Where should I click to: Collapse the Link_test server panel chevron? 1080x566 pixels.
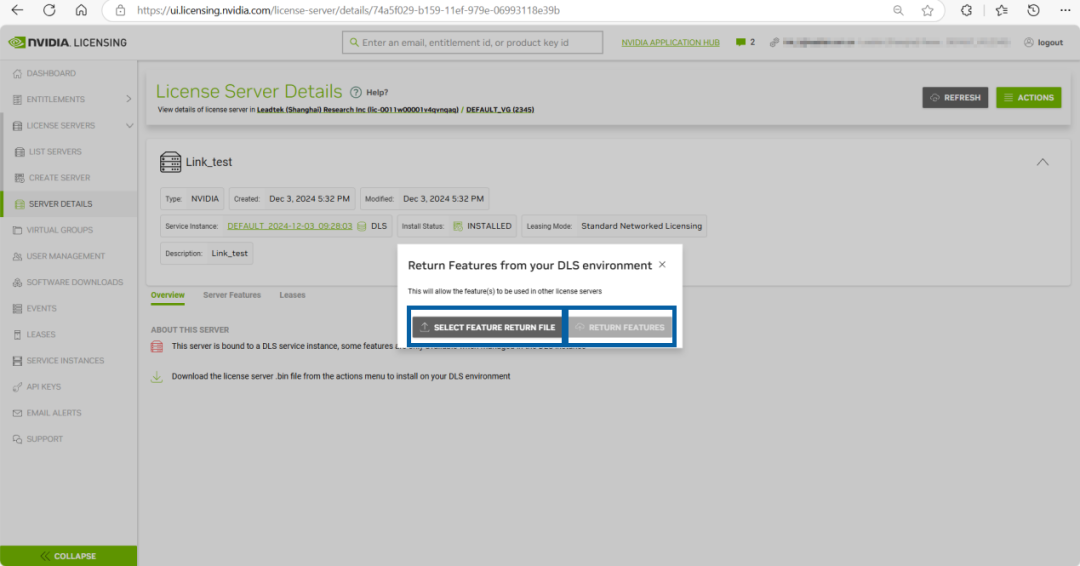(x=1043, y=162)
